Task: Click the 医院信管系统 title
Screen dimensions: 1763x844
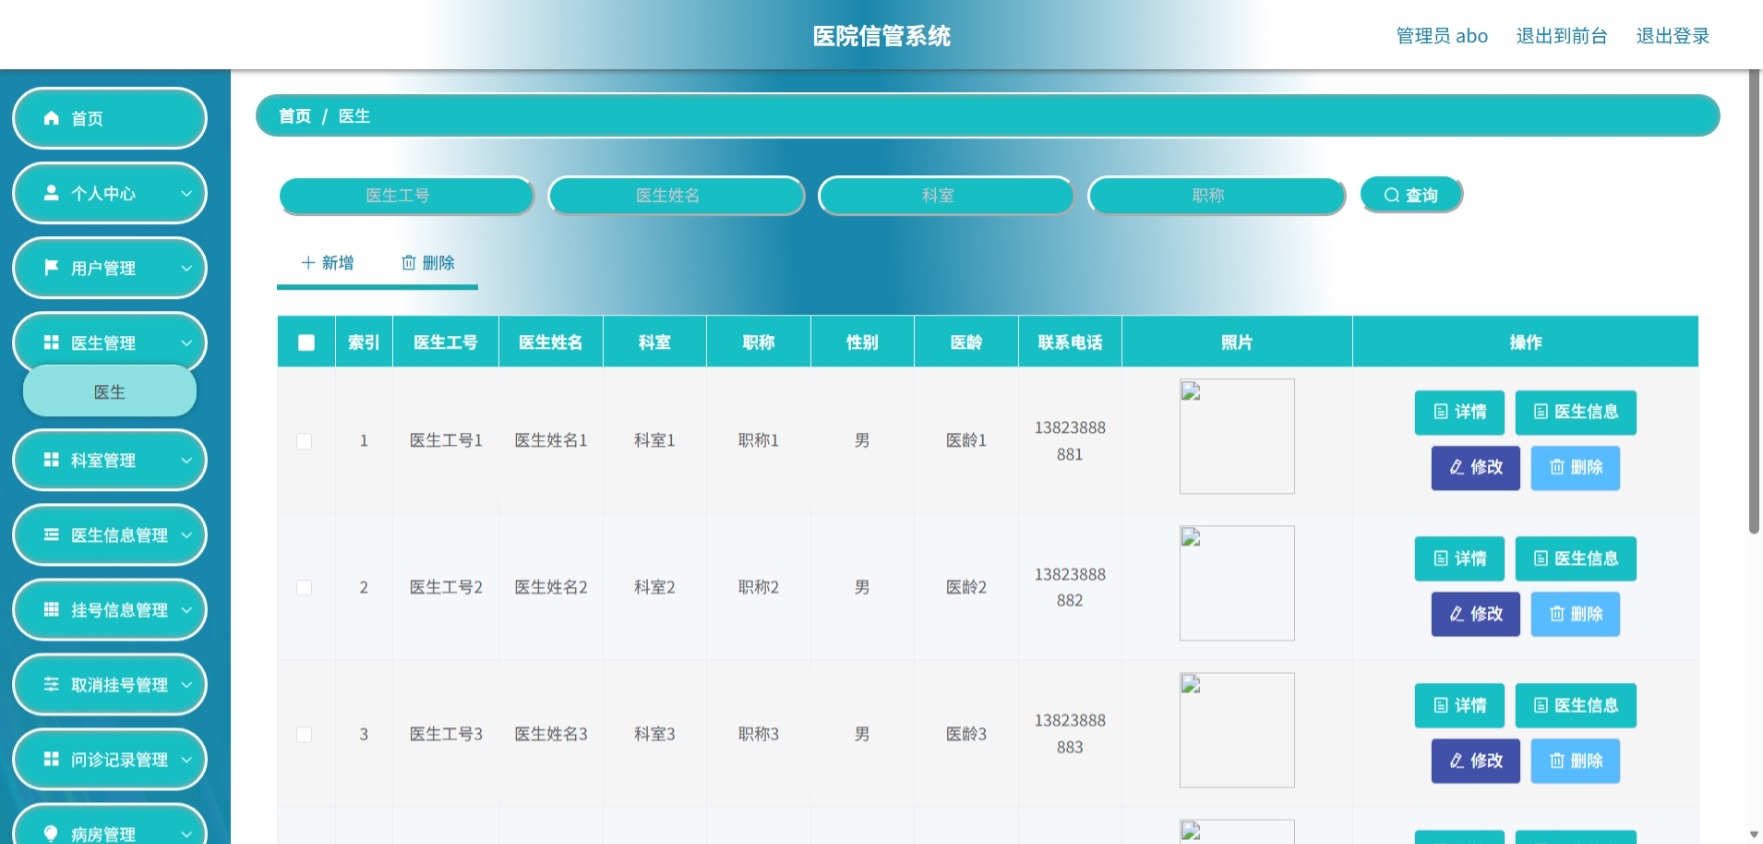Action: [x=881, y=36]
